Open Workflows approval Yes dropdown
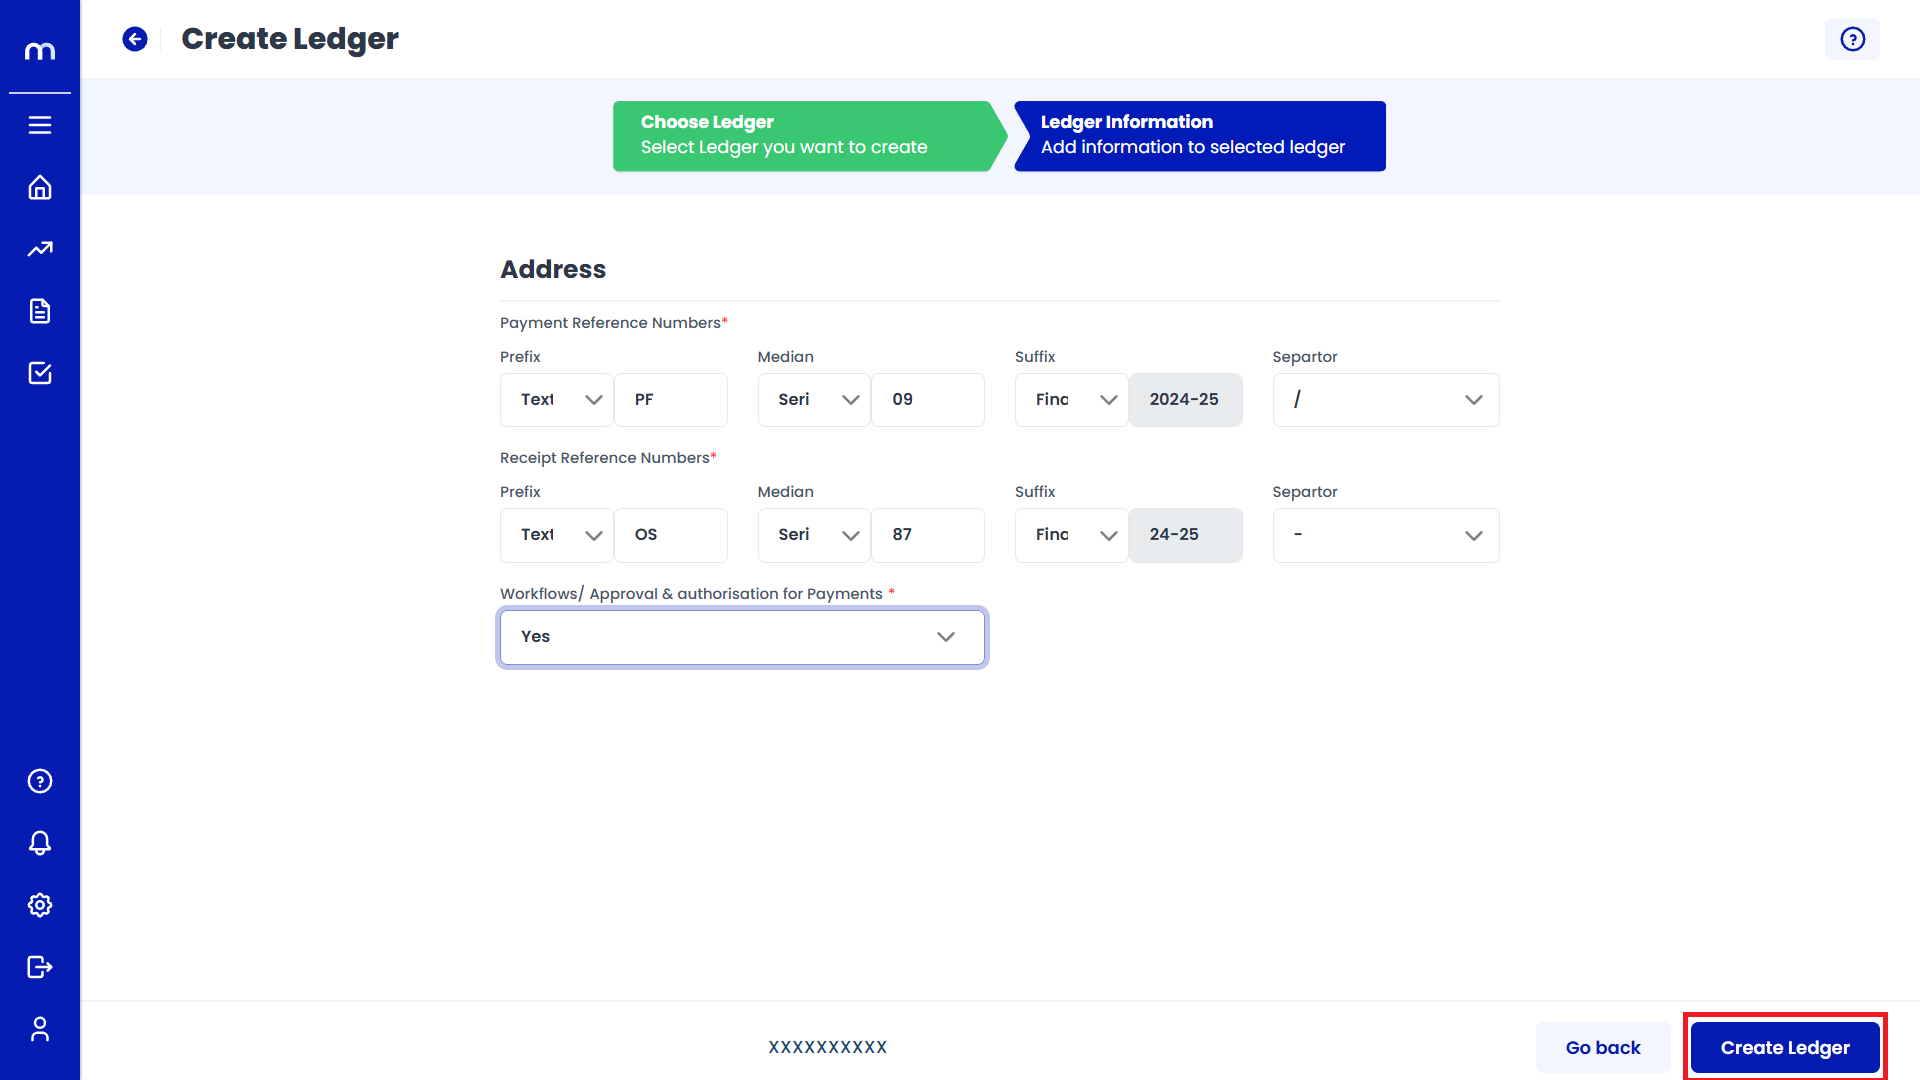This screenshot has width=1920, height=1080. 742,637
